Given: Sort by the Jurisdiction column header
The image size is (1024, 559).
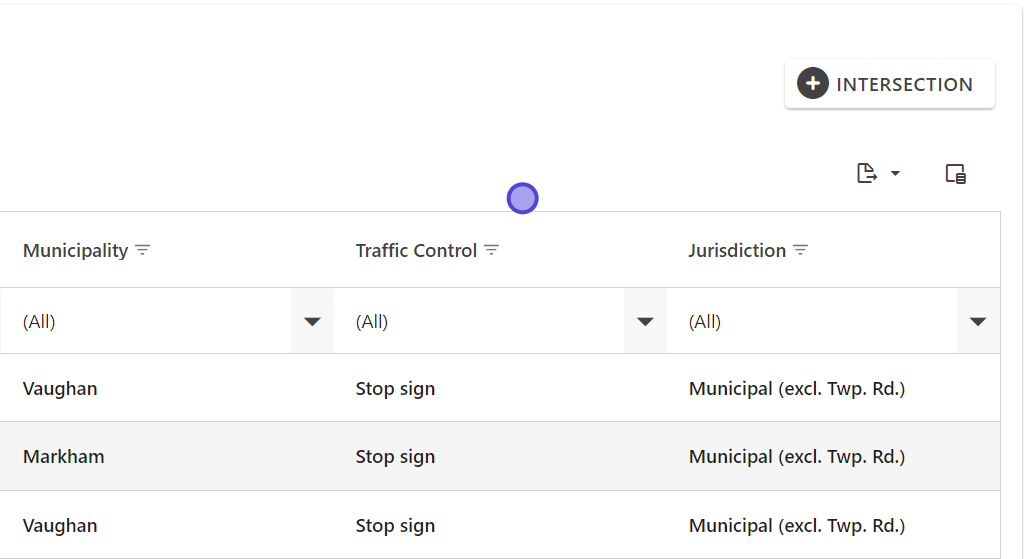Looking at the screenshot, I should coord(737,250).
